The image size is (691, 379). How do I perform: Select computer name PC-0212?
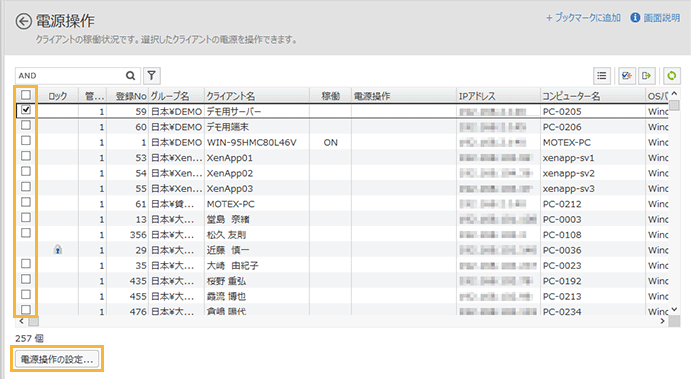593,204
